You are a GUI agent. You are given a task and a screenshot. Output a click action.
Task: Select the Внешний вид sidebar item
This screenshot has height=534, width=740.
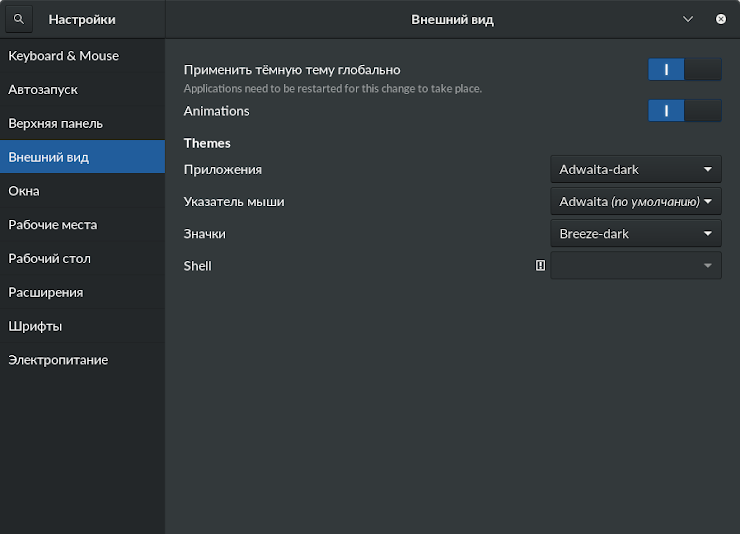tap(49, 157)
